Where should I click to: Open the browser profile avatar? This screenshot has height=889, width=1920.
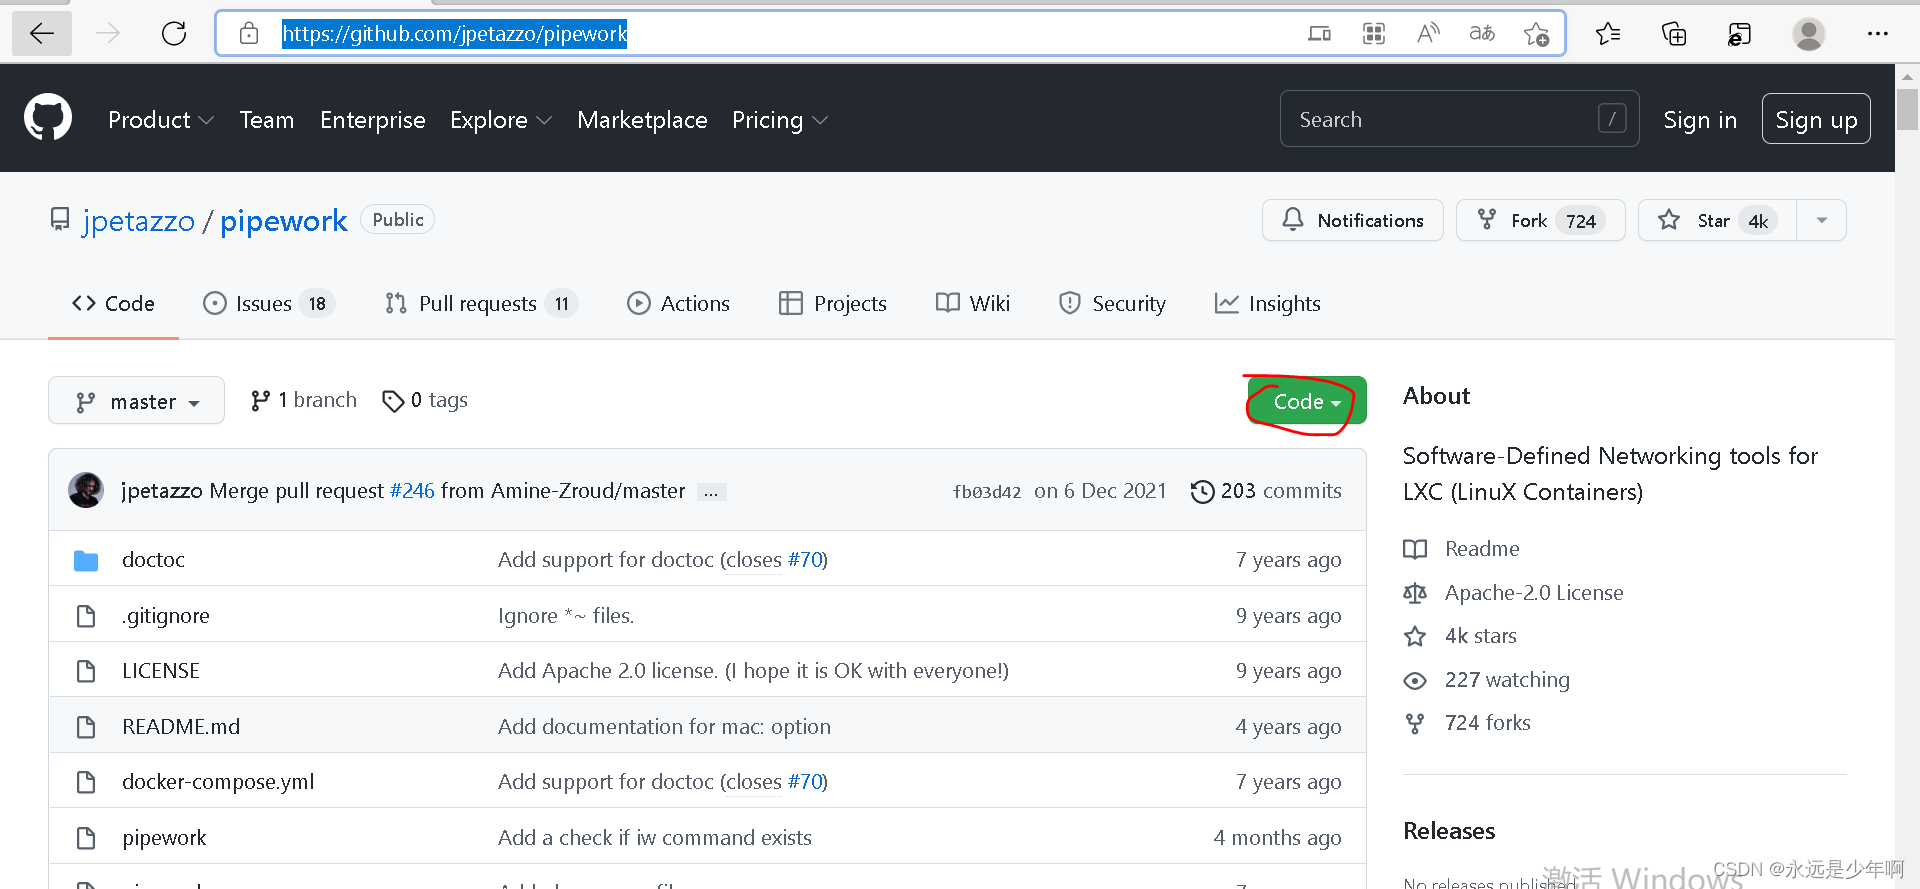click(1808, 34)
